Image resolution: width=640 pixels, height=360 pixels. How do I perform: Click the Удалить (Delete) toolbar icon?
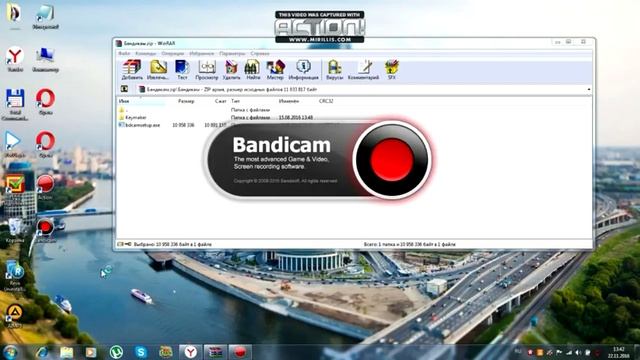tap(231, 69)
